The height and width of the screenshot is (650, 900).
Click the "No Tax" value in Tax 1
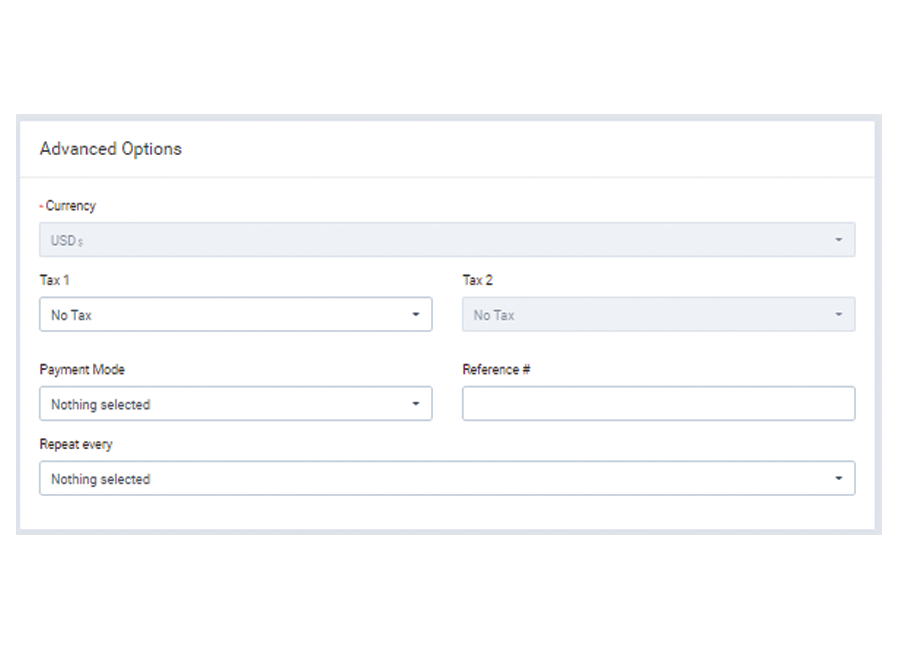71,315
